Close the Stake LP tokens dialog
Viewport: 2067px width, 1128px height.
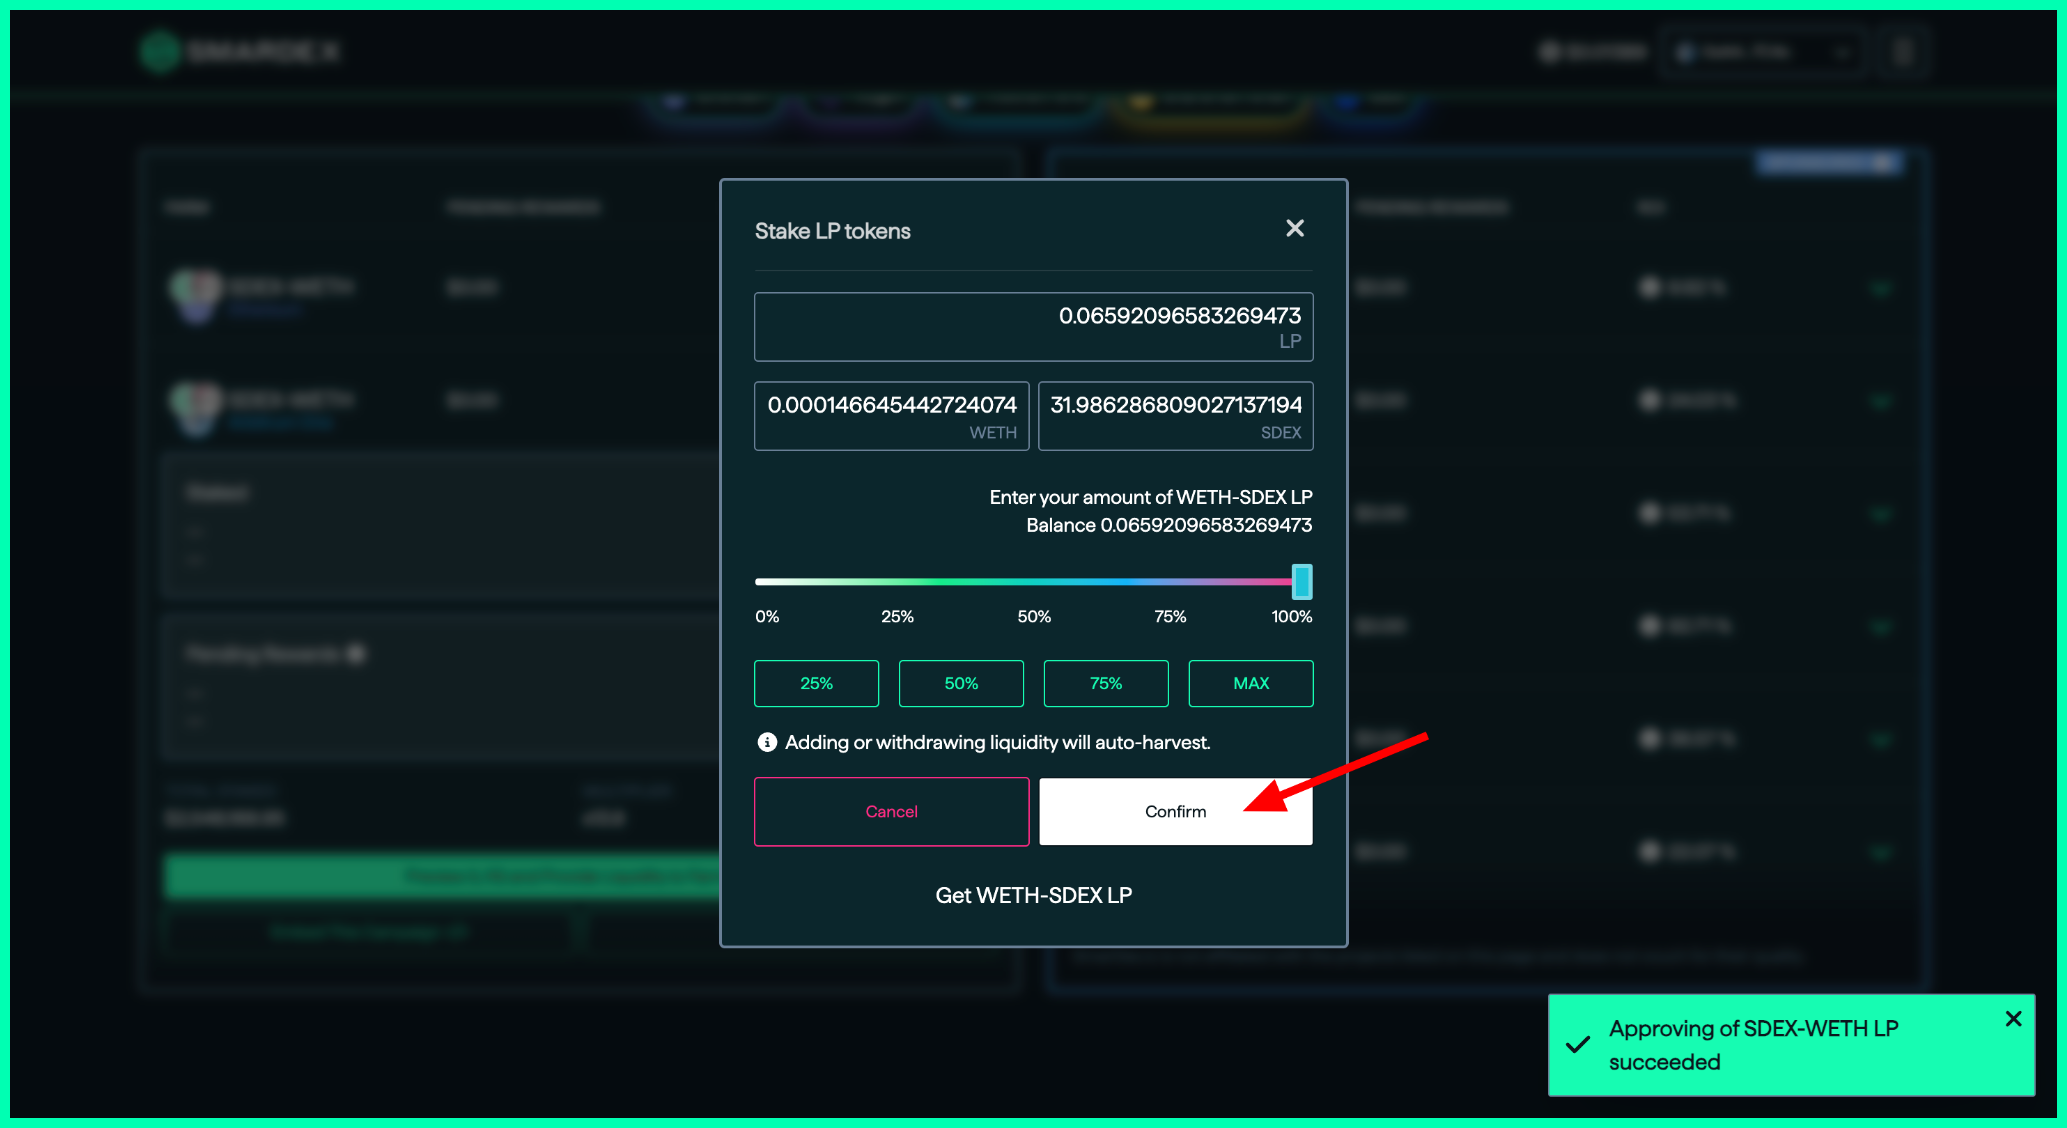(1294, 229)
